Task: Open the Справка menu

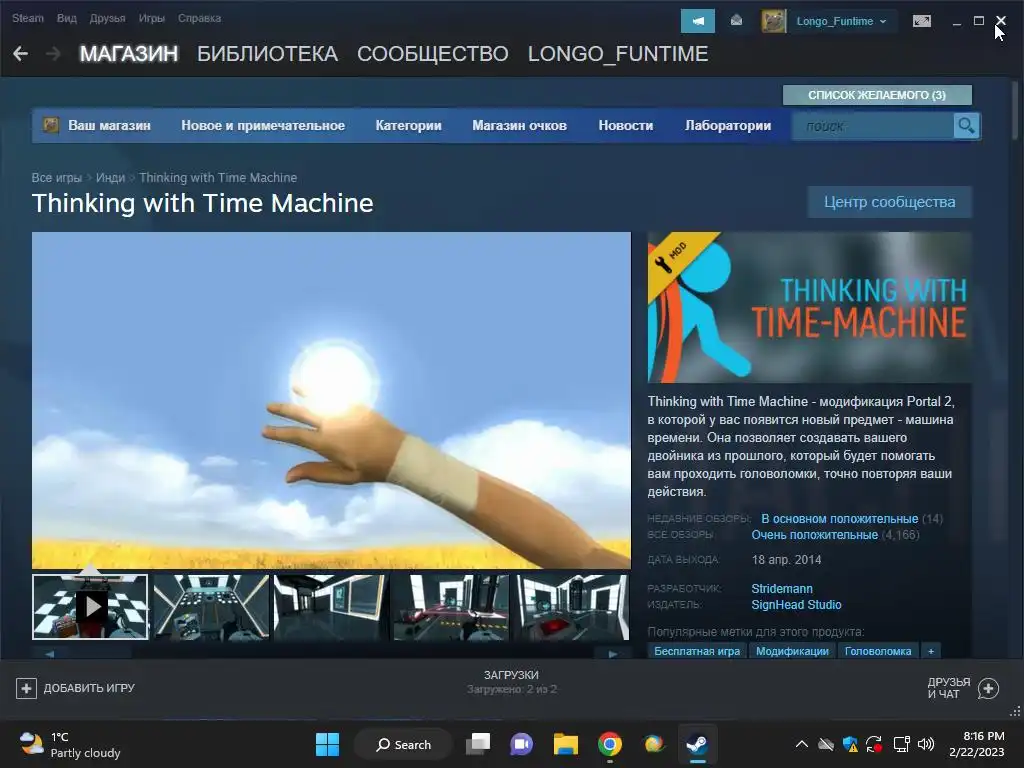Action: click(x=199, y=18)
